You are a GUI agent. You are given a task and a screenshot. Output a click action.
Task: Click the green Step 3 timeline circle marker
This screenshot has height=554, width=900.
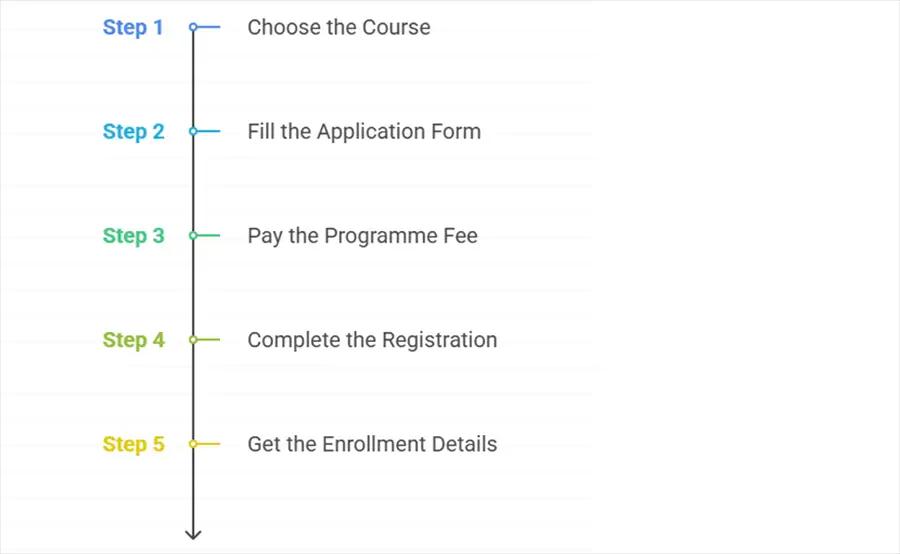(x=193, y=235)
